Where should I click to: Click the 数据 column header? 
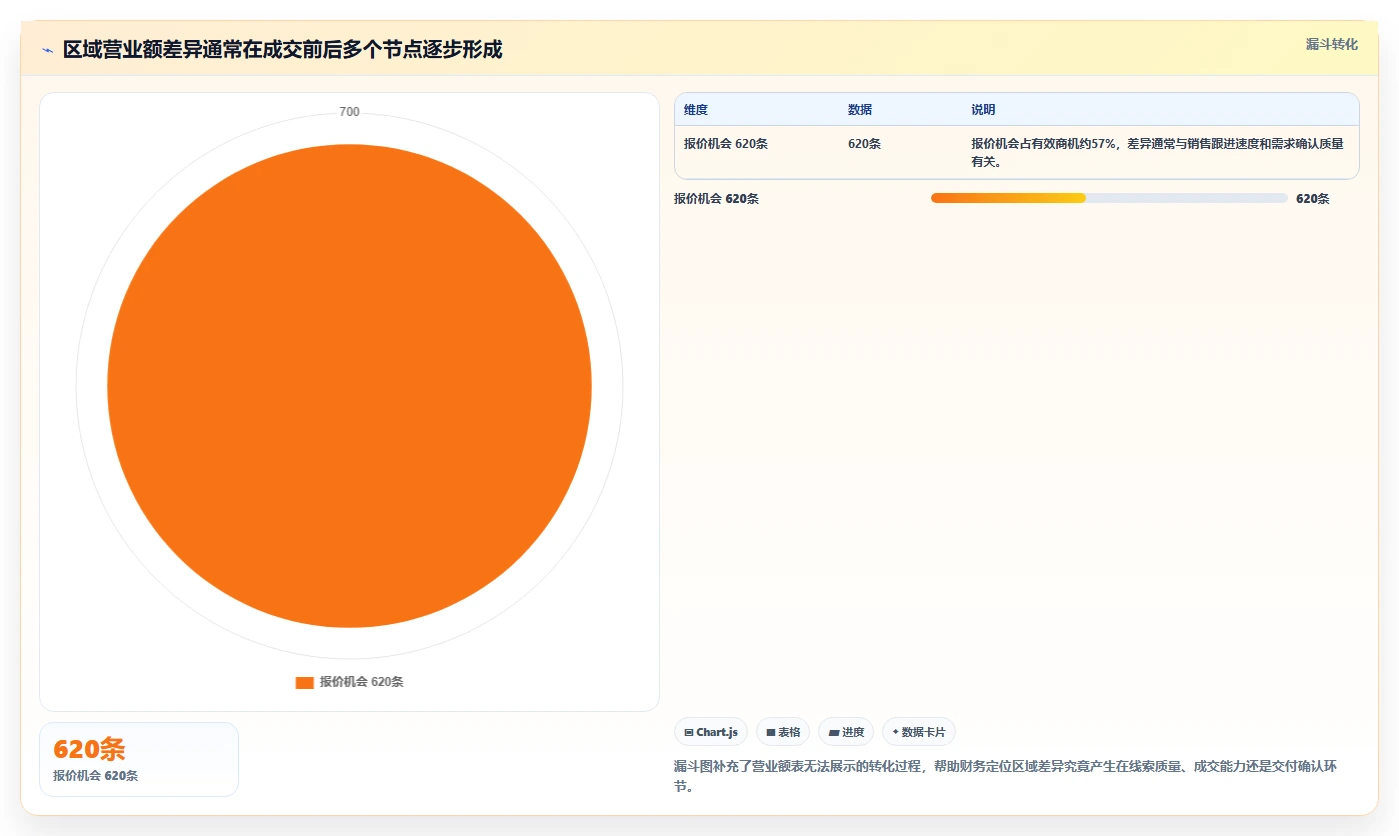click(x=860, y=110)
